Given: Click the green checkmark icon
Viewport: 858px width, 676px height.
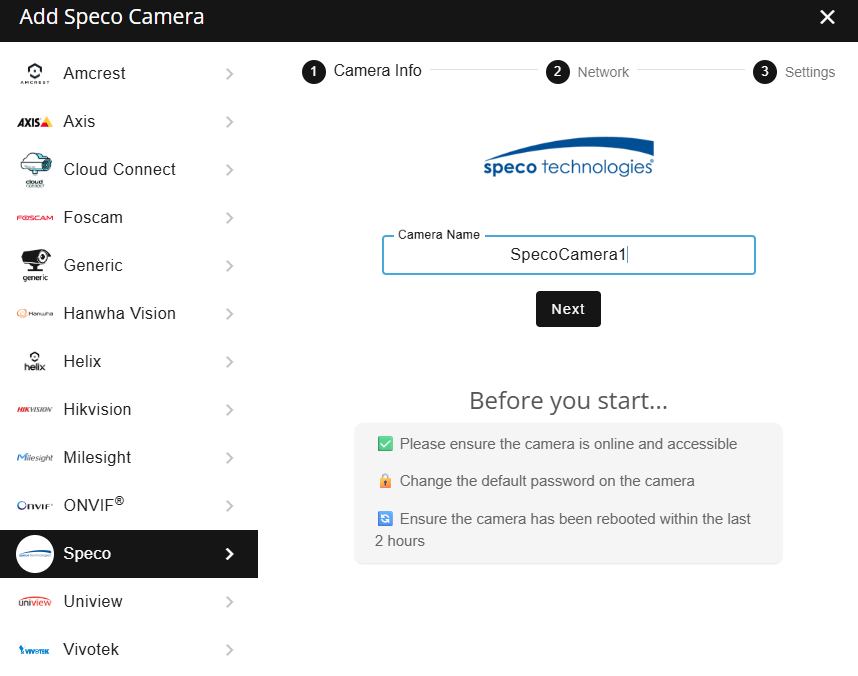Looking at the screenshot, I should click(x=385, y=443).
